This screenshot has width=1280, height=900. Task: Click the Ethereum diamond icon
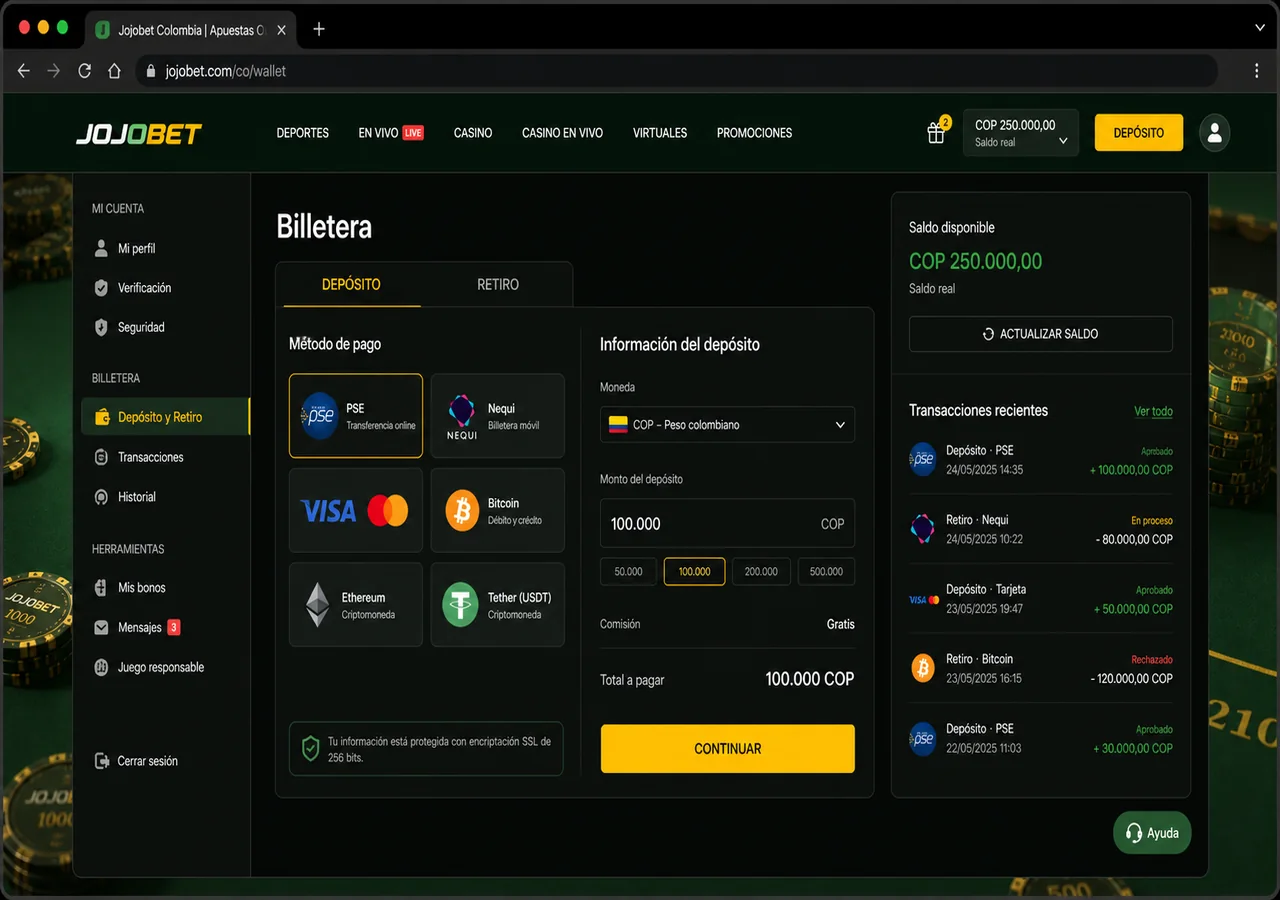coord(318,605)
